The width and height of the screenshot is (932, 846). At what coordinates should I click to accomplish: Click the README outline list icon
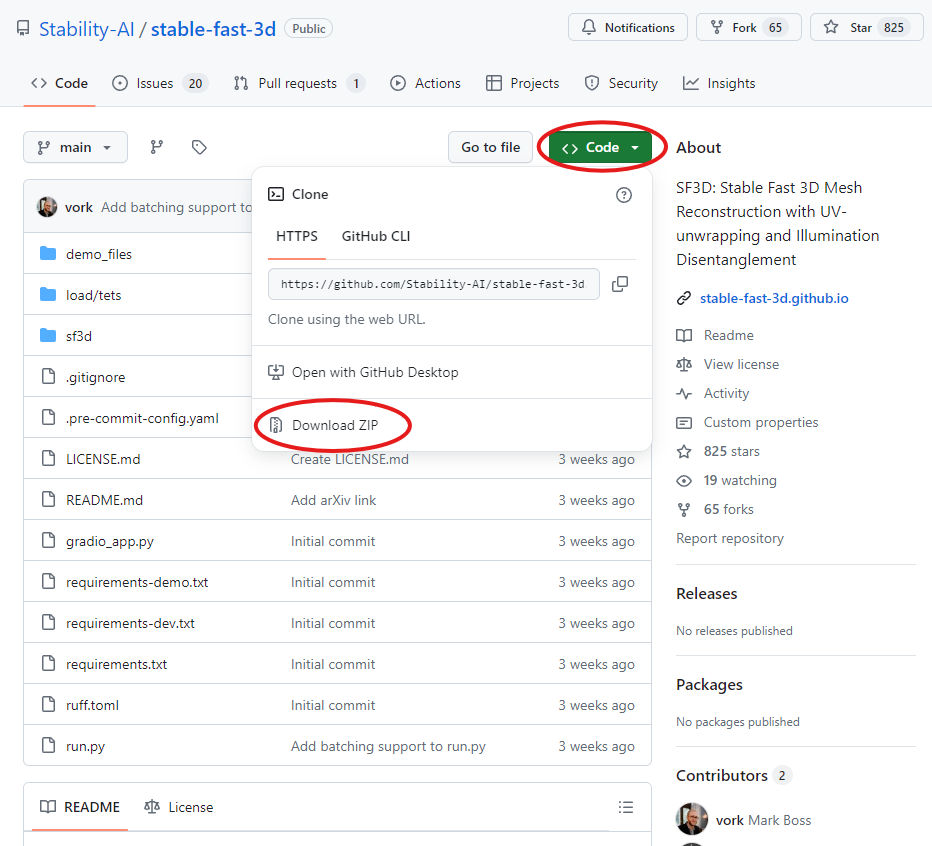tap(625, 807)
